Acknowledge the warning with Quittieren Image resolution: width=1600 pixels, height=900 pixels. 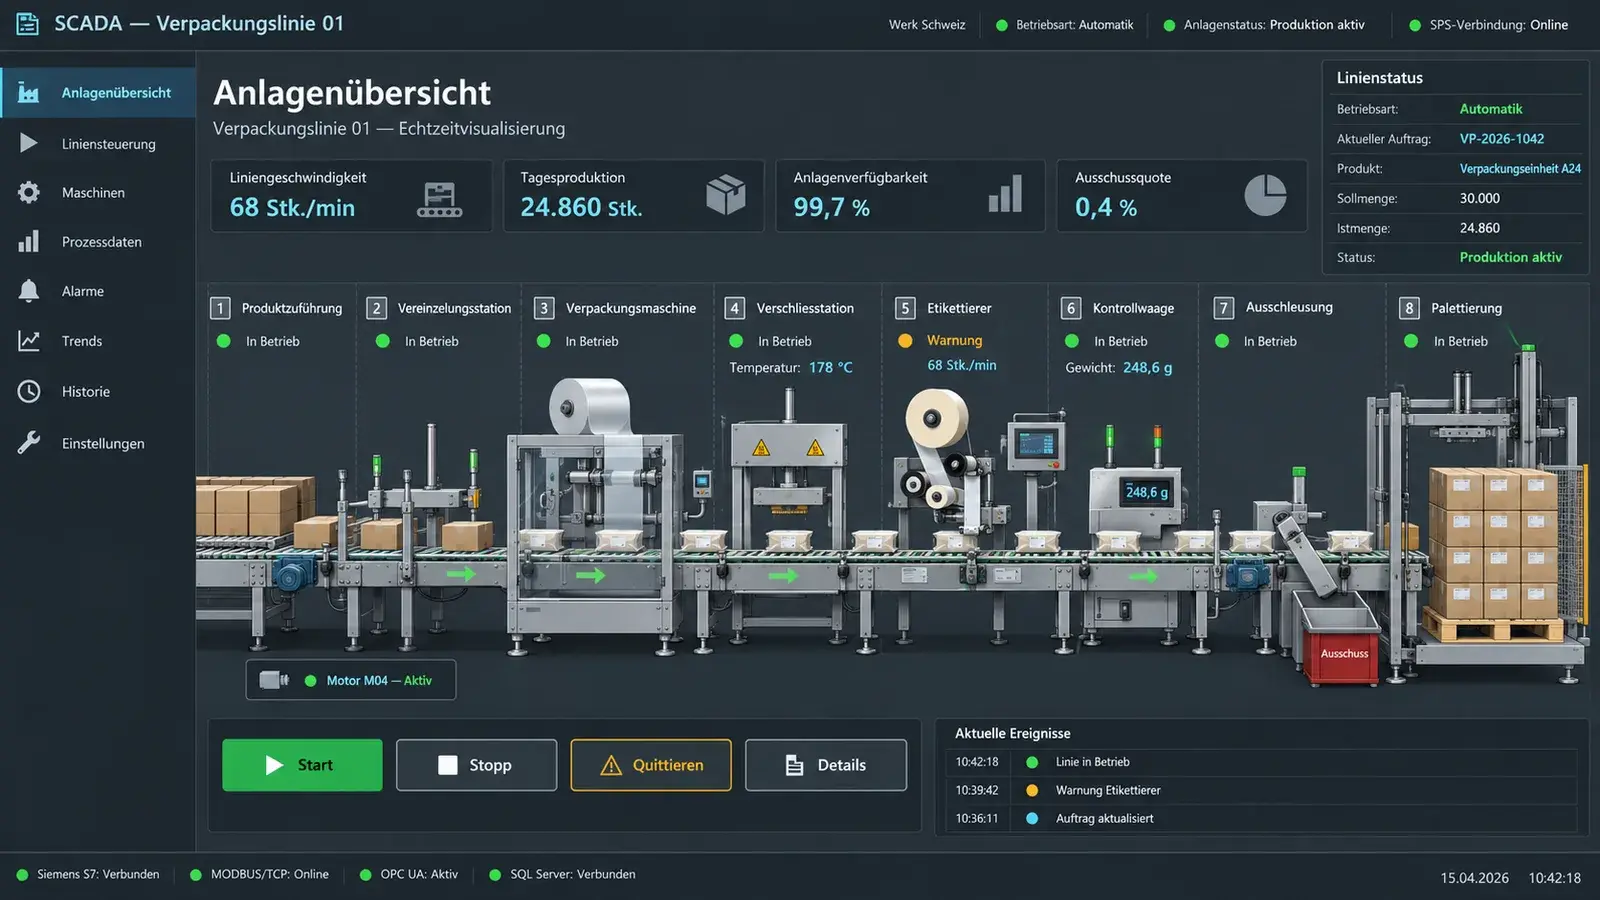pos(651,765)
